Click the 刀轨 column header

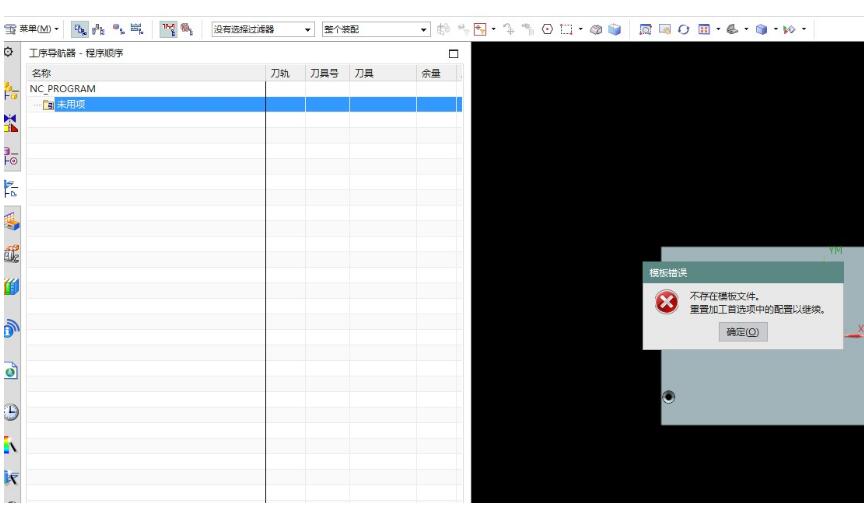pyautogui.click(x=281, y=73)
